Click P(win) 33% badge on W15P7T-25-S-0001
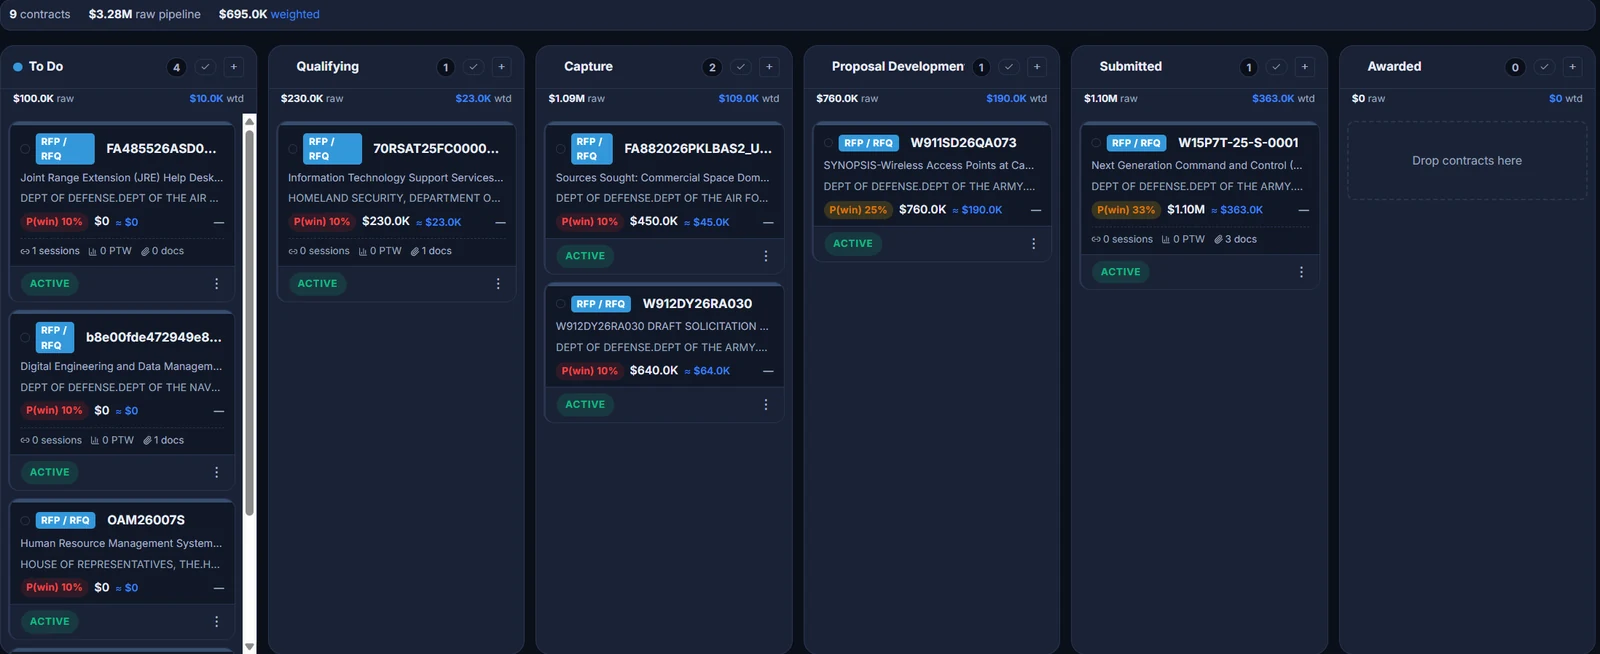1600x654 pixels. 1126,210
